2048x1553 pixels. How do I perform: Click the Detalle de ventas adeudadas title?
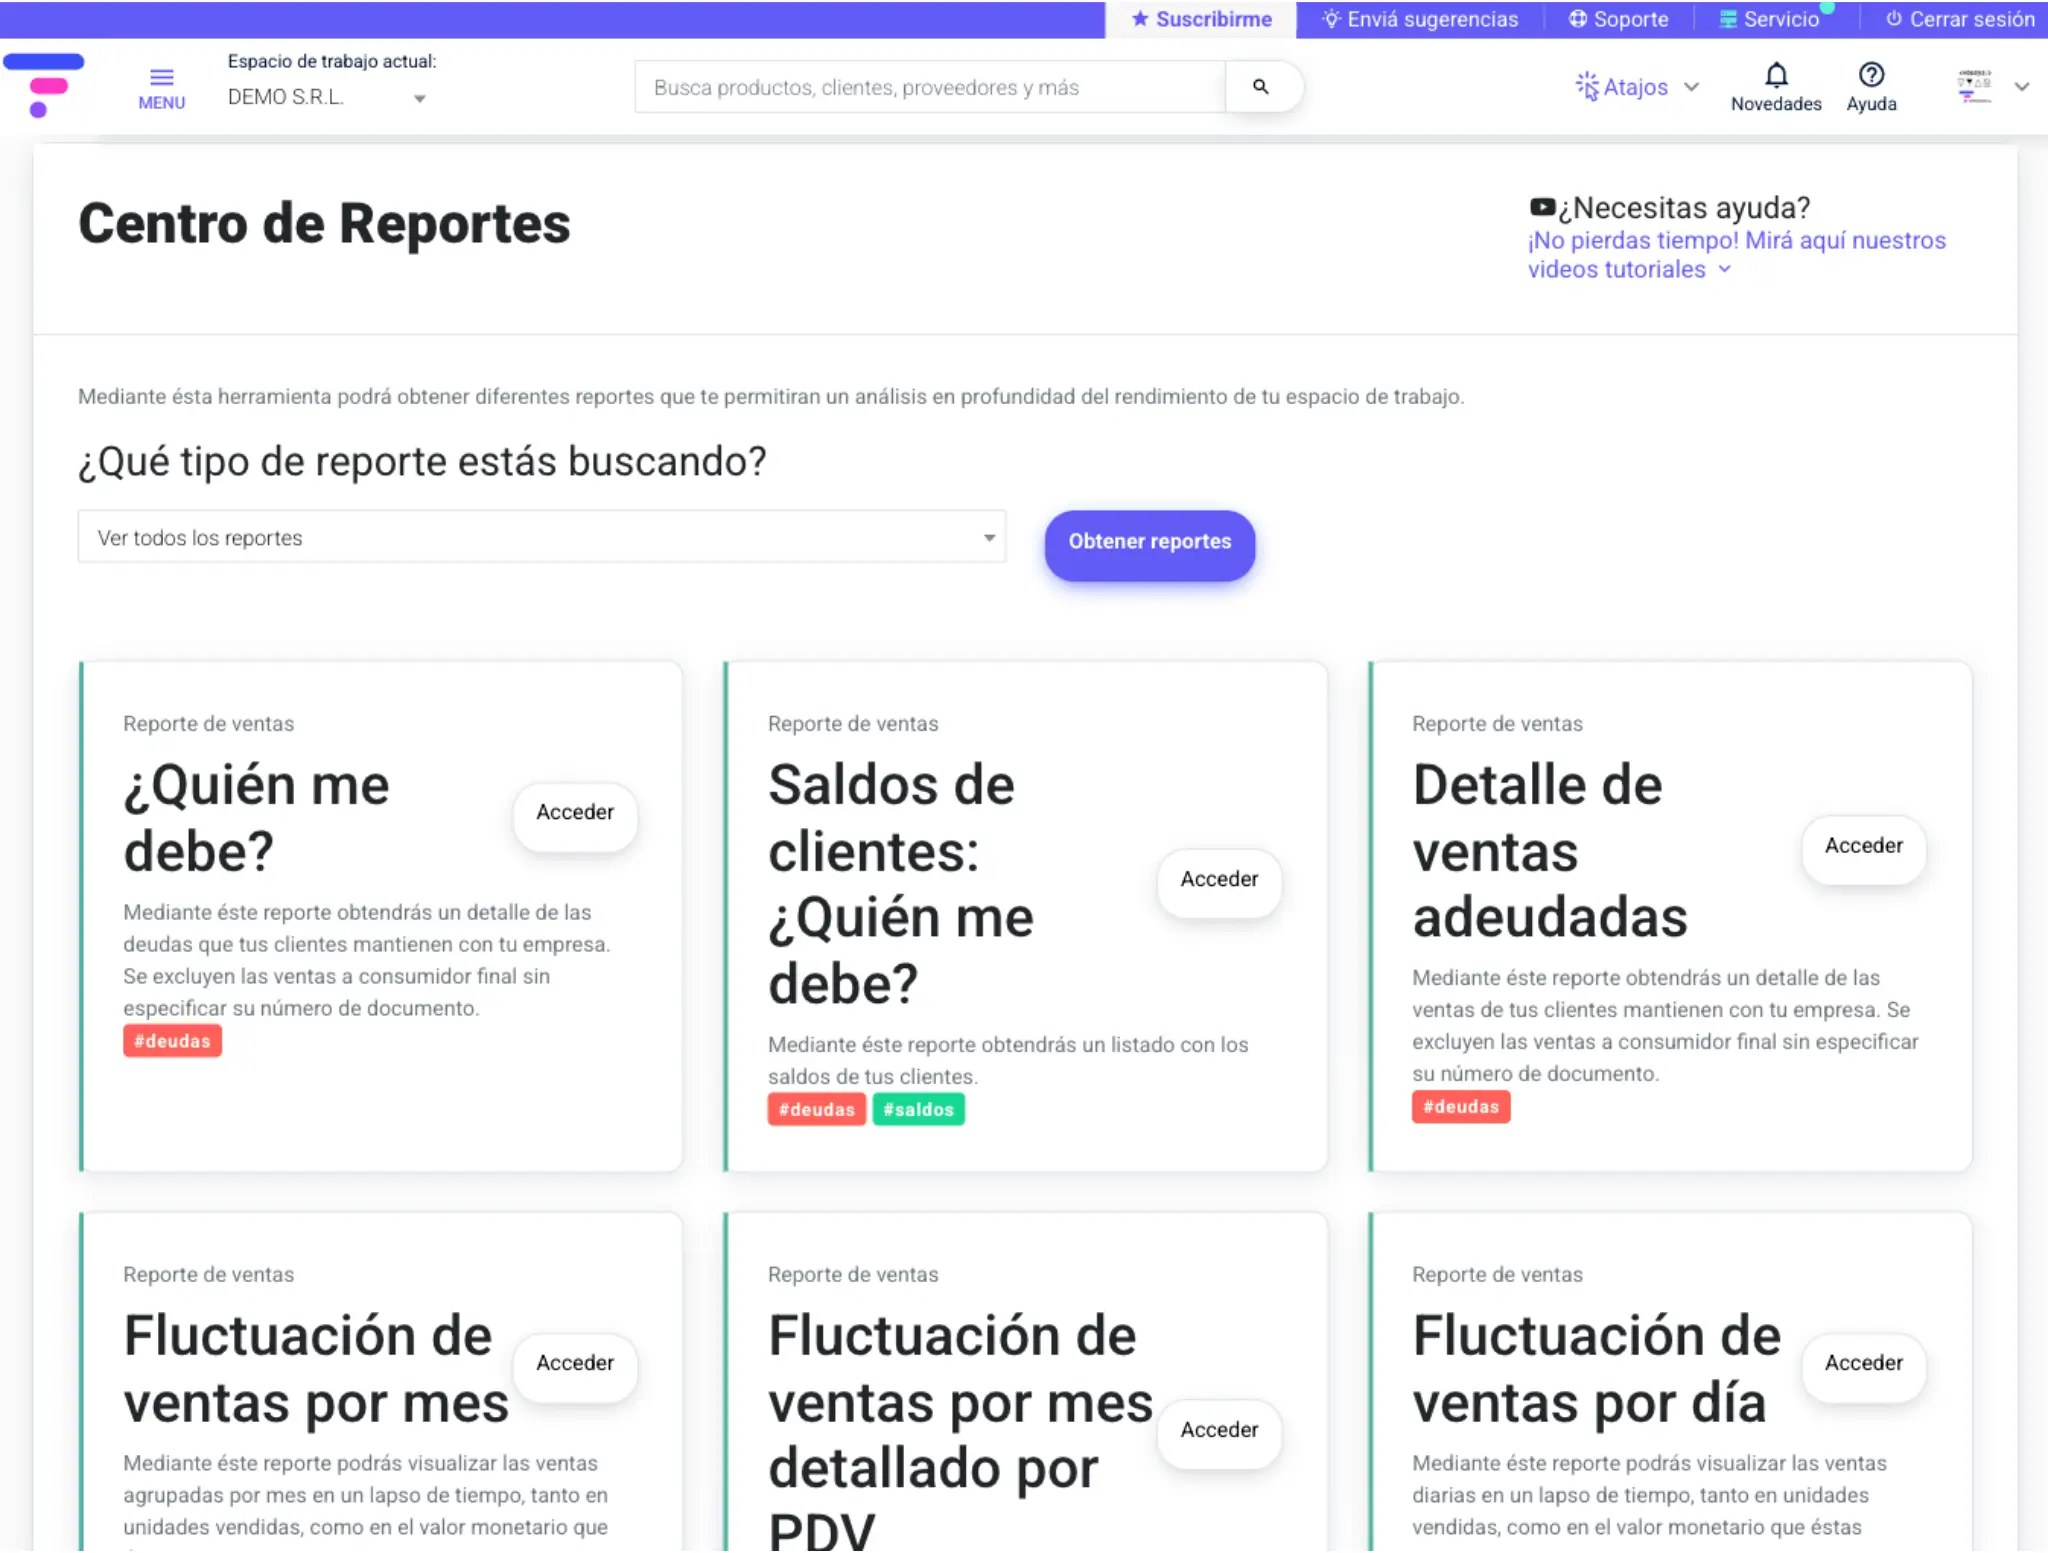click(x=1550, y=851)
